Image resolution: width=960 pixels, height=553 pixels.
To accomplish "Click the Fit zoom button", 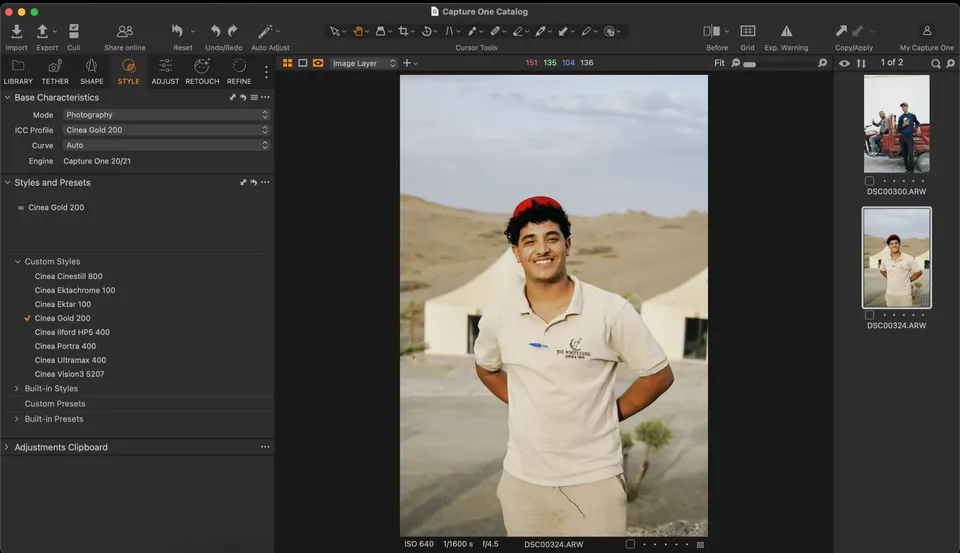I will 719,63.
